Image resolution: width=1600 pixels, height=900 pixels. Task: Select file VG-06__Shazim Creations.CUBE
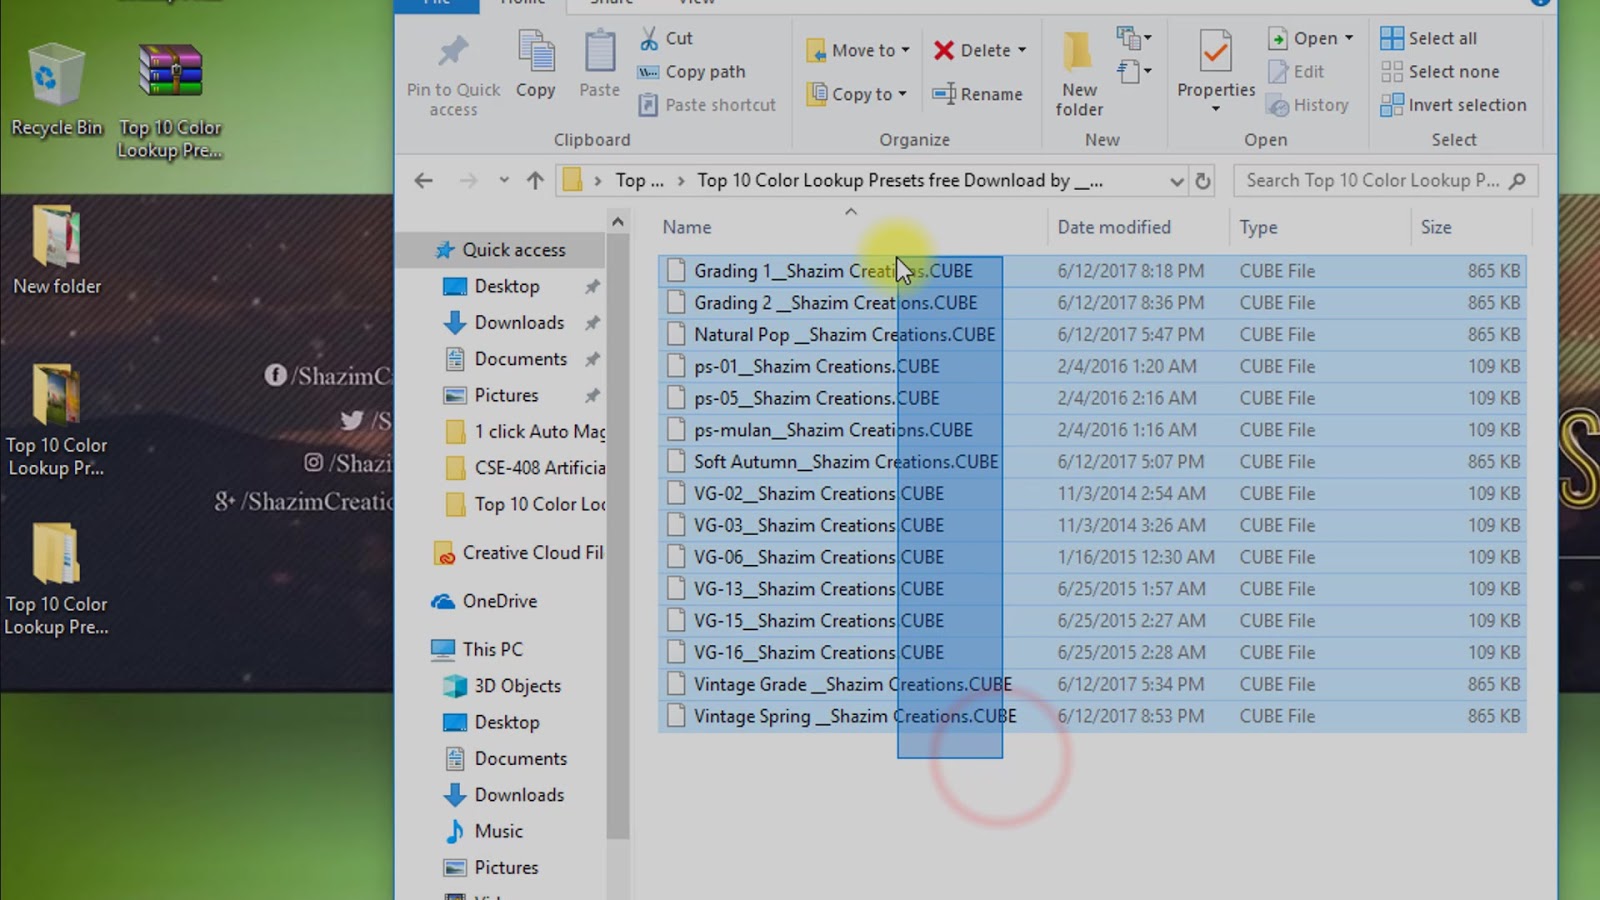(1092, 557)
